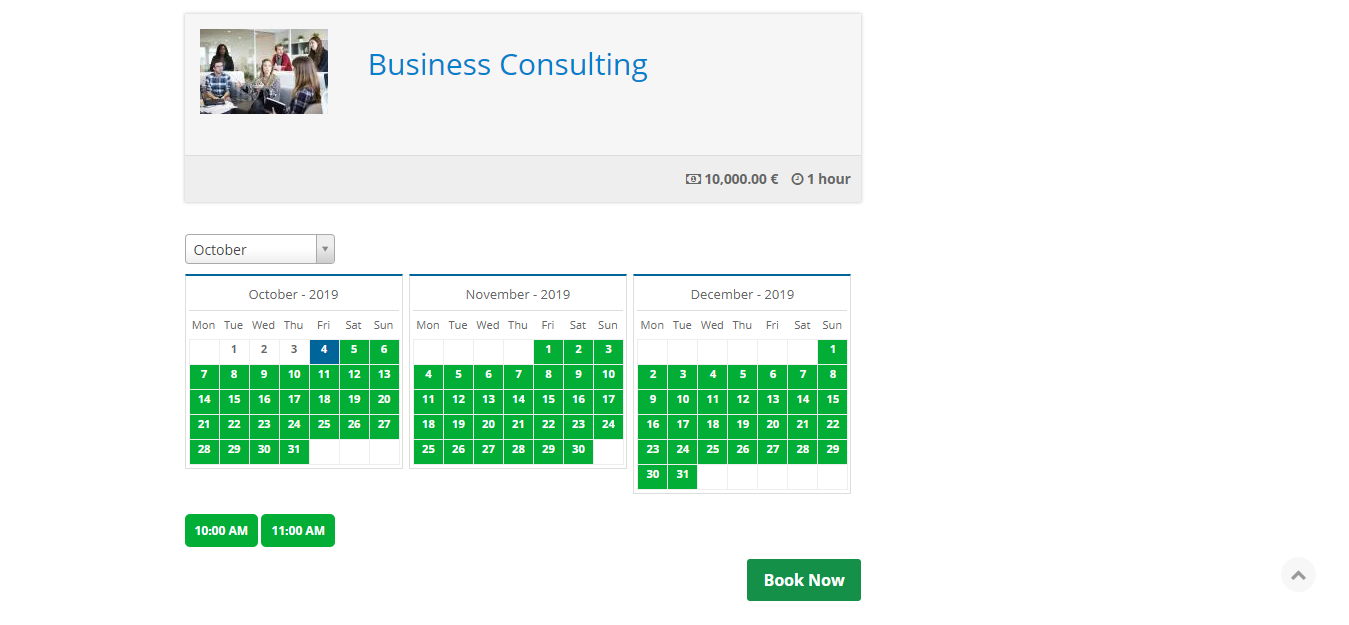Viewport: 1349px width, 625px height.
Task: Open the month dropdown arrow
Action: click(325, 249)
